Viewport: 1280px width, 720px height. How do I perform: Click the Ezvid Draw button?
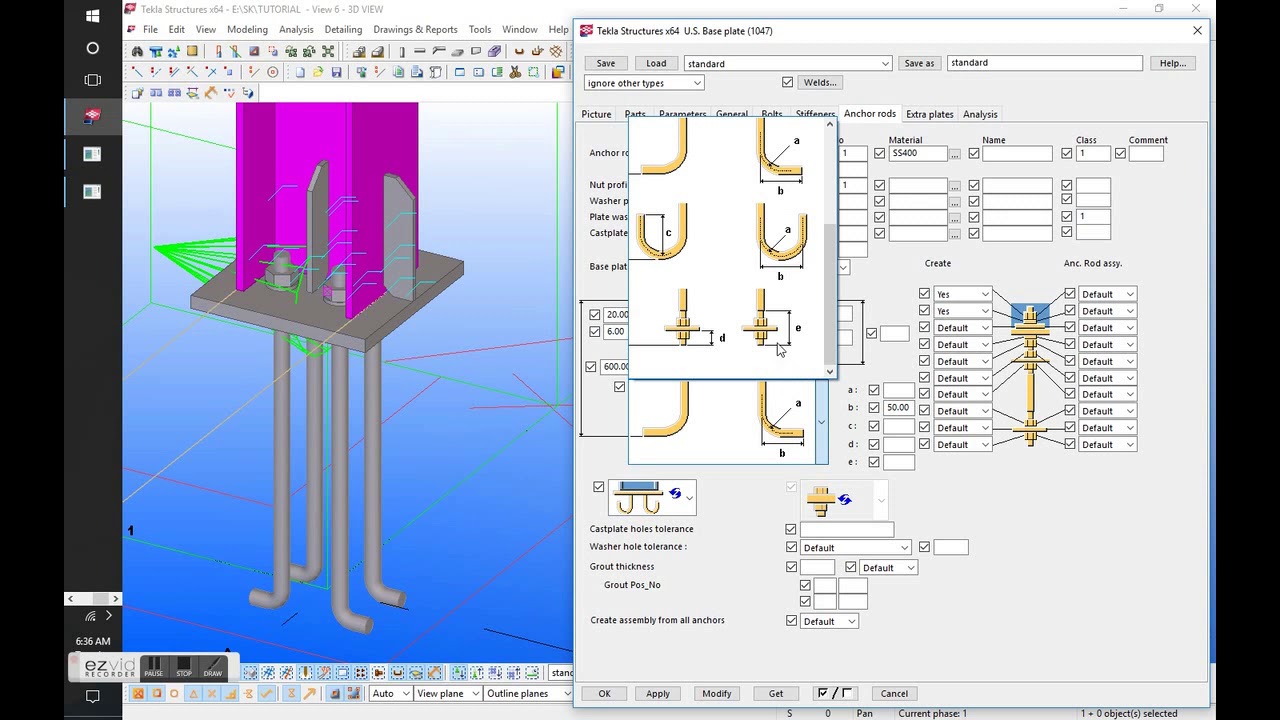click(212, 667)
